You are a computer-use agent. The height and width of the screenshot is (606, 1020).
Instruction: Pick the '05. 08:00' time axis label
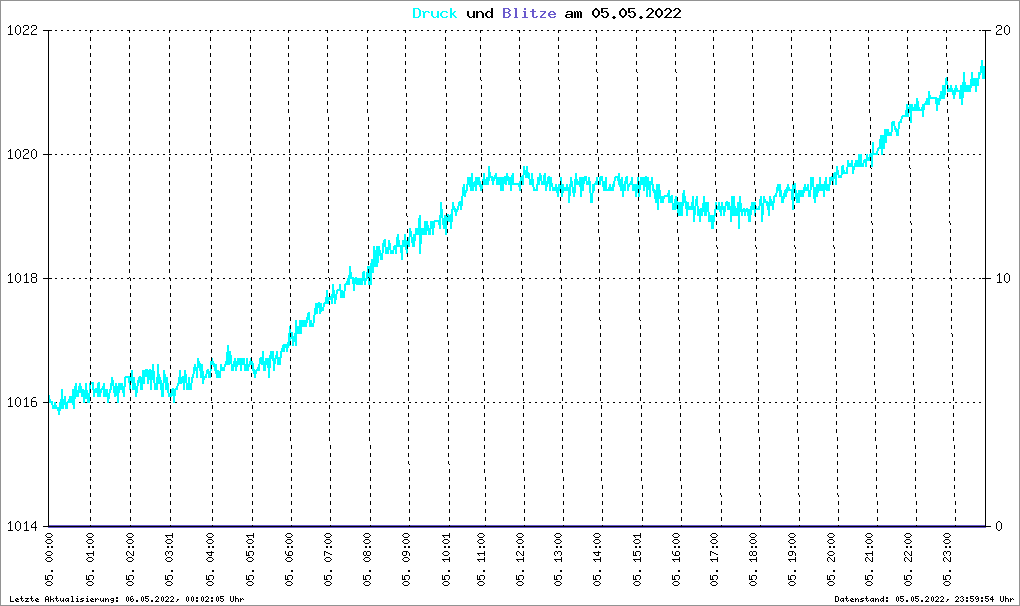(368, 560)
